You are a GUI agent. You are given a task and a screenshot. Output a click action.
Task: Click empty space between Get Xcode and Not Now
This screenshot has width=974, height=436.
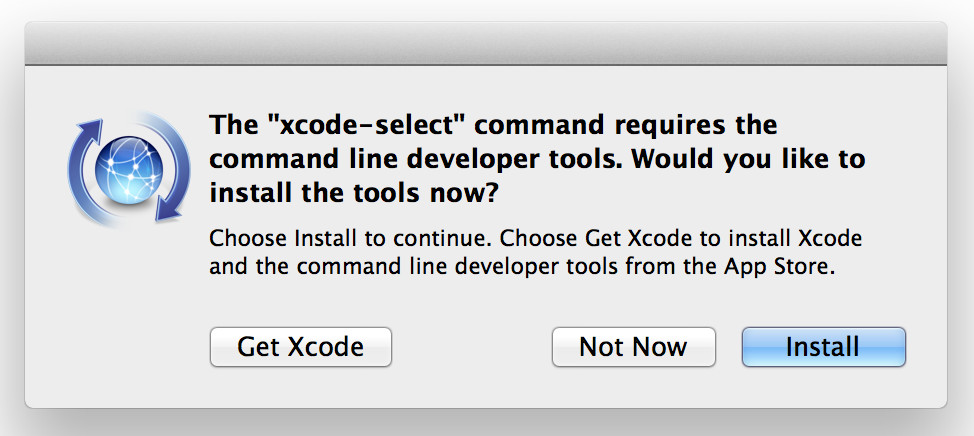coord(472,347)
